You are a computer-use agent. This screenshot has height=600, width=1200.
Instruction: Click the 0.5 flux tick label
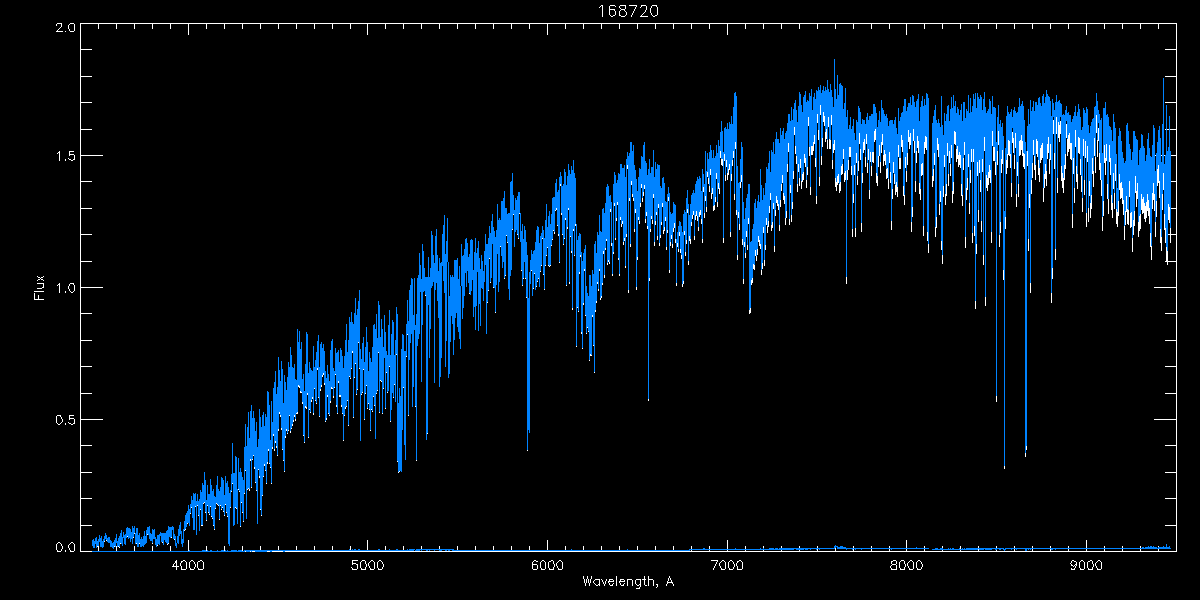[x=66, y=419]
